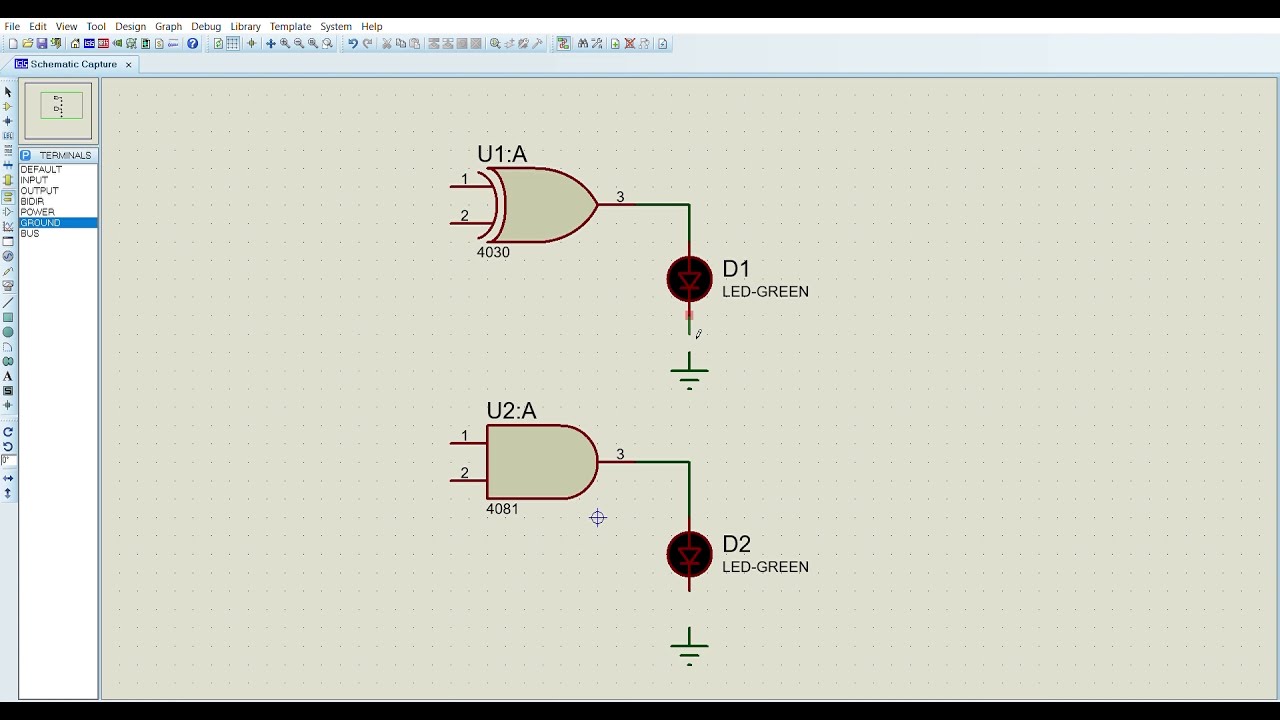The width and height of the screenshot is (1280, 720).
Task: Zoom out of the schematic
Action: (x=299, y=44)
